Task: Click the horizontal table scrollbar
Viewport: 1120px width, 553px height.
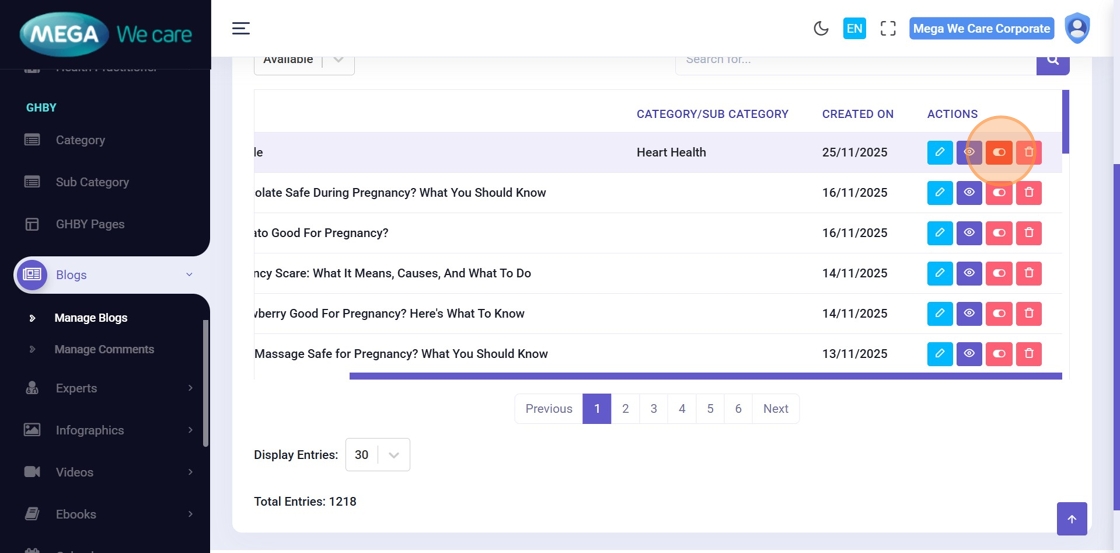Action: [705, 376]
